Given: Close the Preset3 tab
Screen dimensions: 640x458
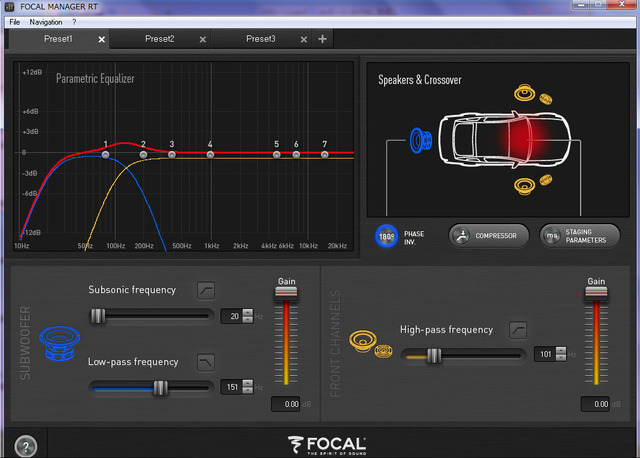Looking at the screenshot, I should click(x=304, y=40).
